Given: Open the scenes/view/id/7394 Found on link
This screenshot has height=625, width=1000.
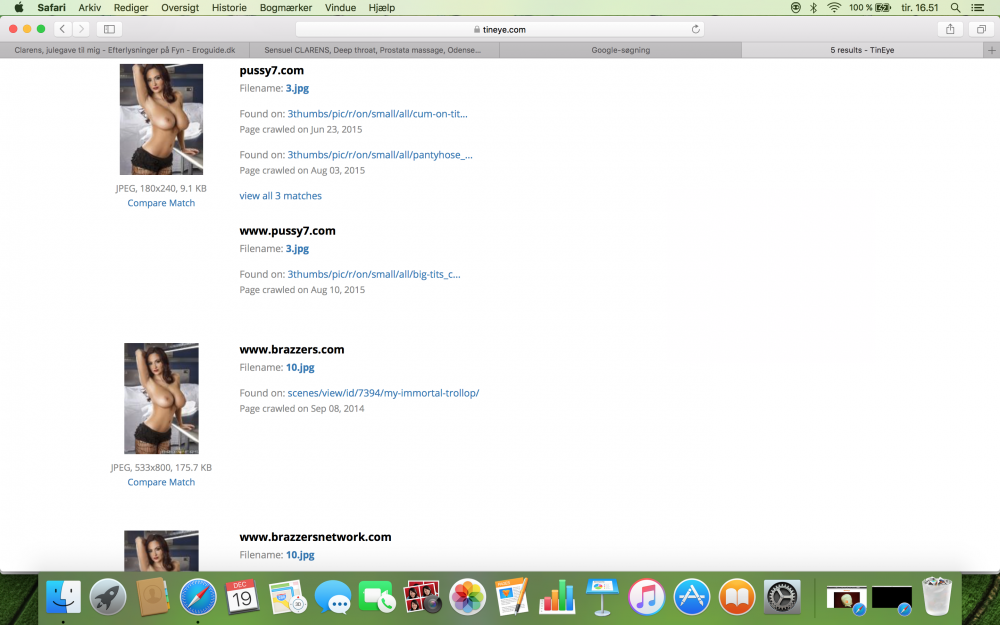Looking at the screenshot, I should click(383, 393).
